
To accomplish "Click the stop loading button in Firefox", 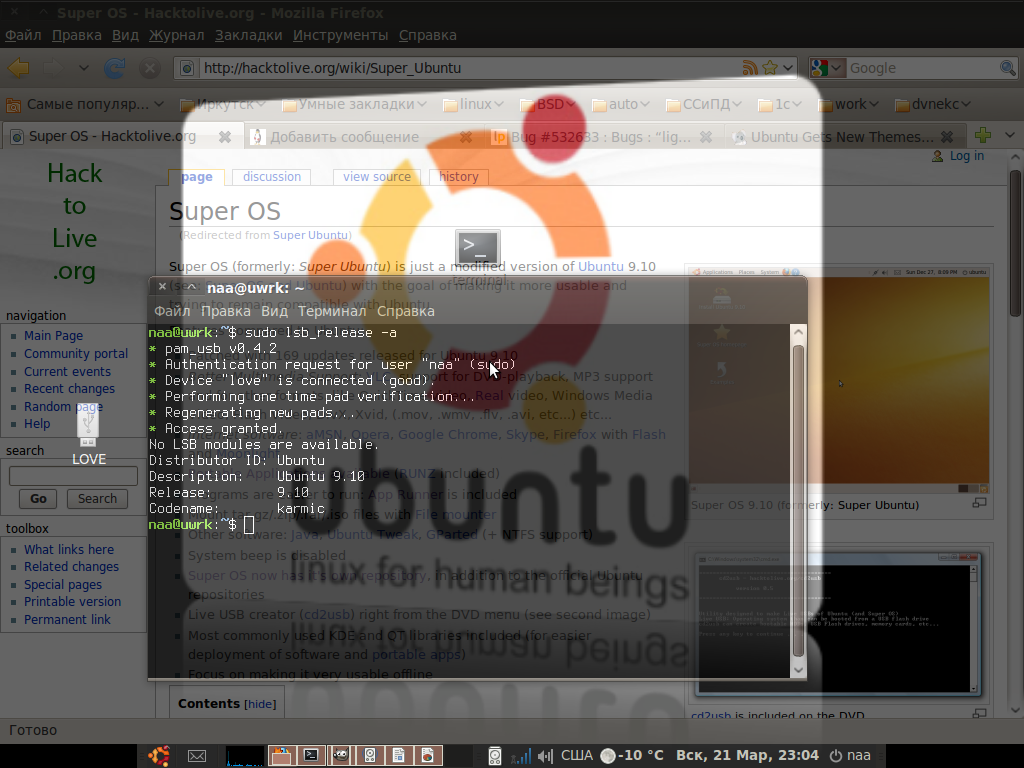I will [x=150, y=68].
